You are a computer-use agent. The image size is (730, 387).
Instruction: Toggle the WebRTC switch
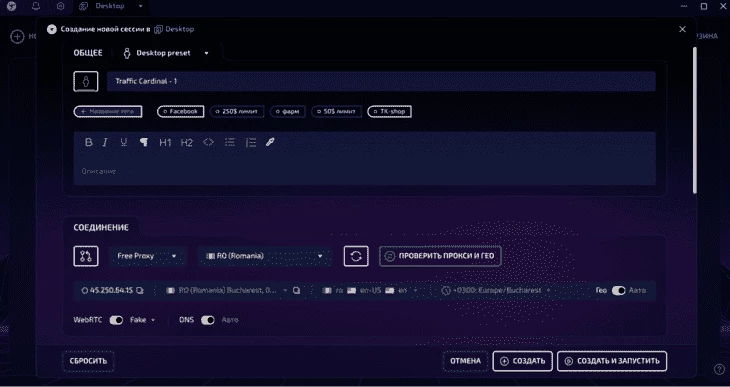(116, 320)
